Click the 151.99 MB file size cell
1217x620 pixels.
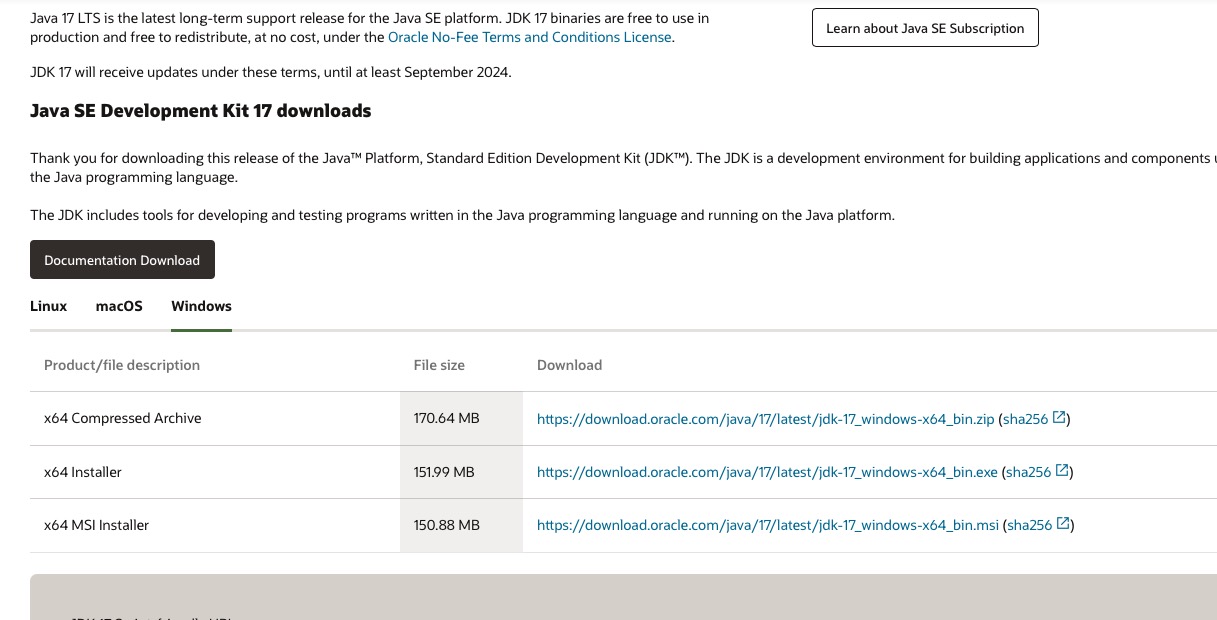[x=443, y=472]
